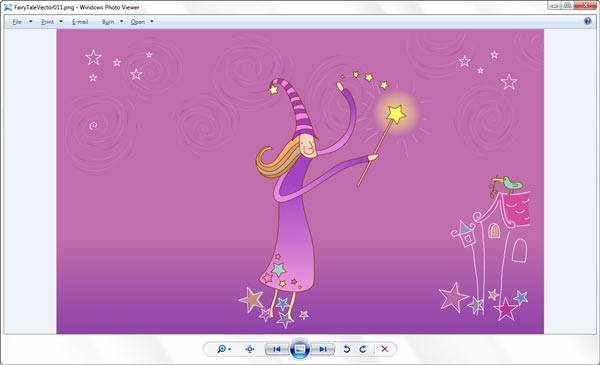Expand the zoom magnifier dropdown arrow

click(229, 349)
